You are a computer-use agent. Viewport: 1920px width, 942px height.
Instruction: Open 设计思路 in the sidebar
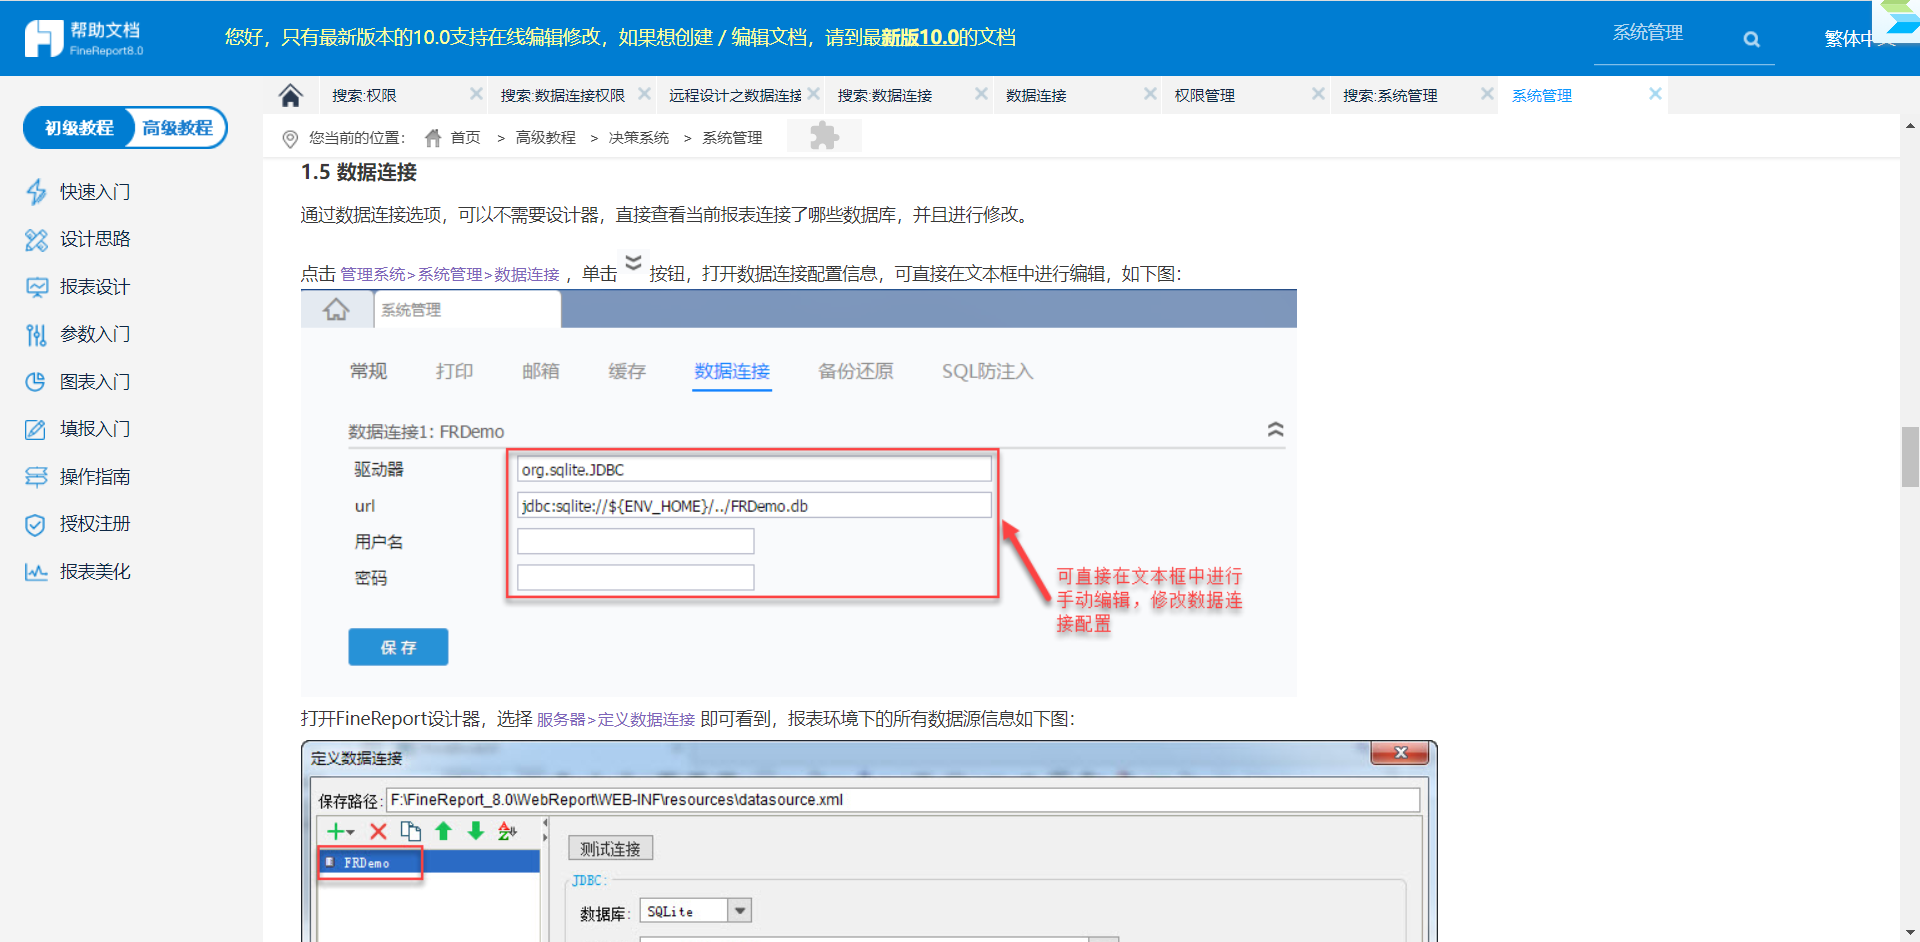(95, 239)
